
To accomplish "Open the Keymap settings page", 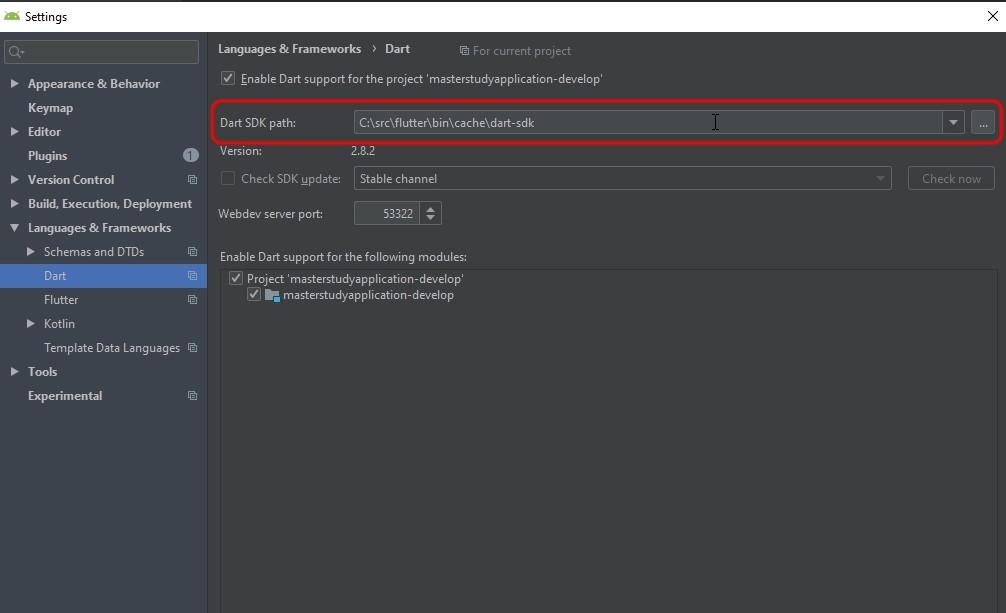I will tap(50, 108).
